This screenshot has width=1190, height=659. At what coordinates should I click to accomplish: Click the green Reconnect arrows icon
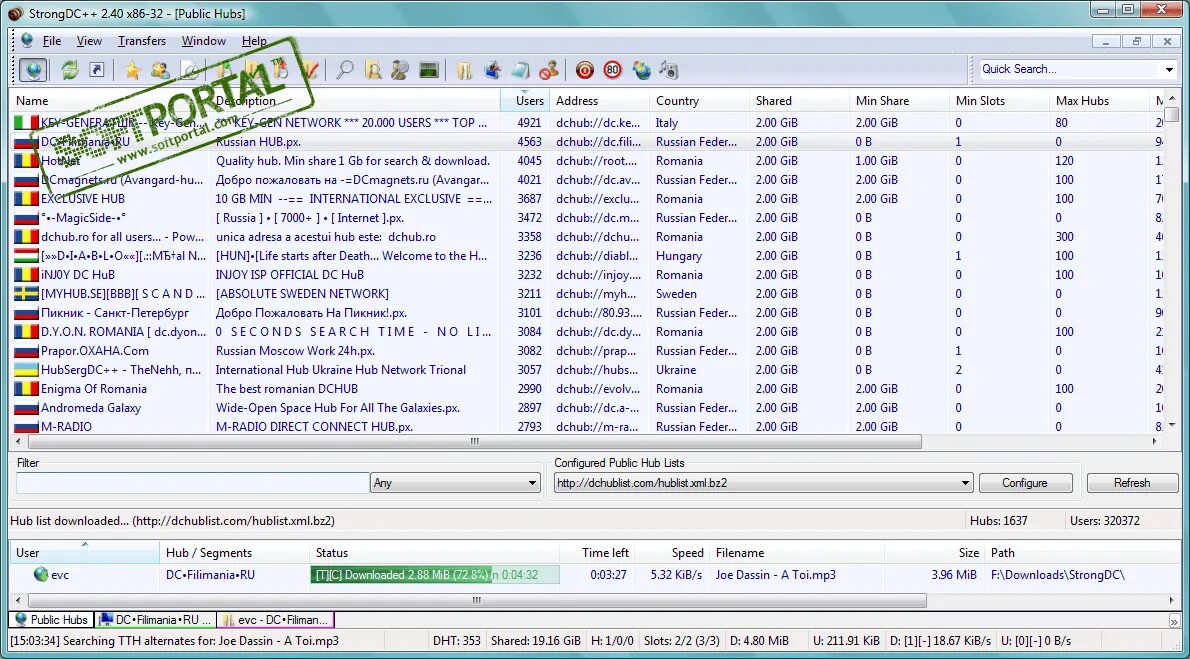click(70, 71)
